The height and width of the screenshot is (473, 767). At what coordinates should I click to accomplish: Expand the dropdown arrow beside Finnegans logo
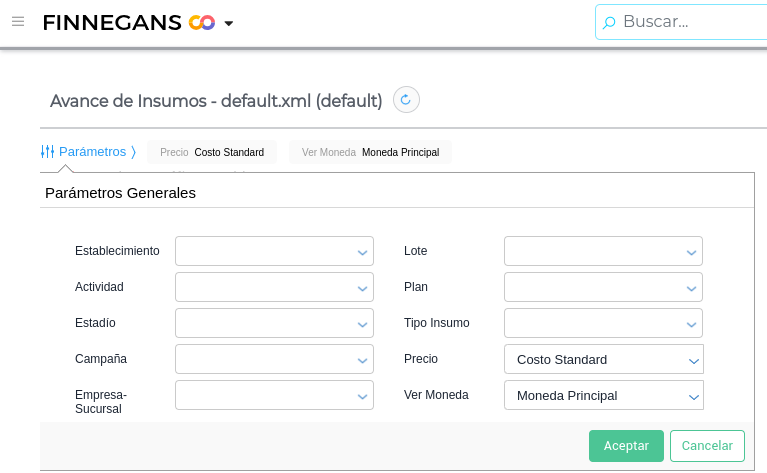[x=229, y=23]
